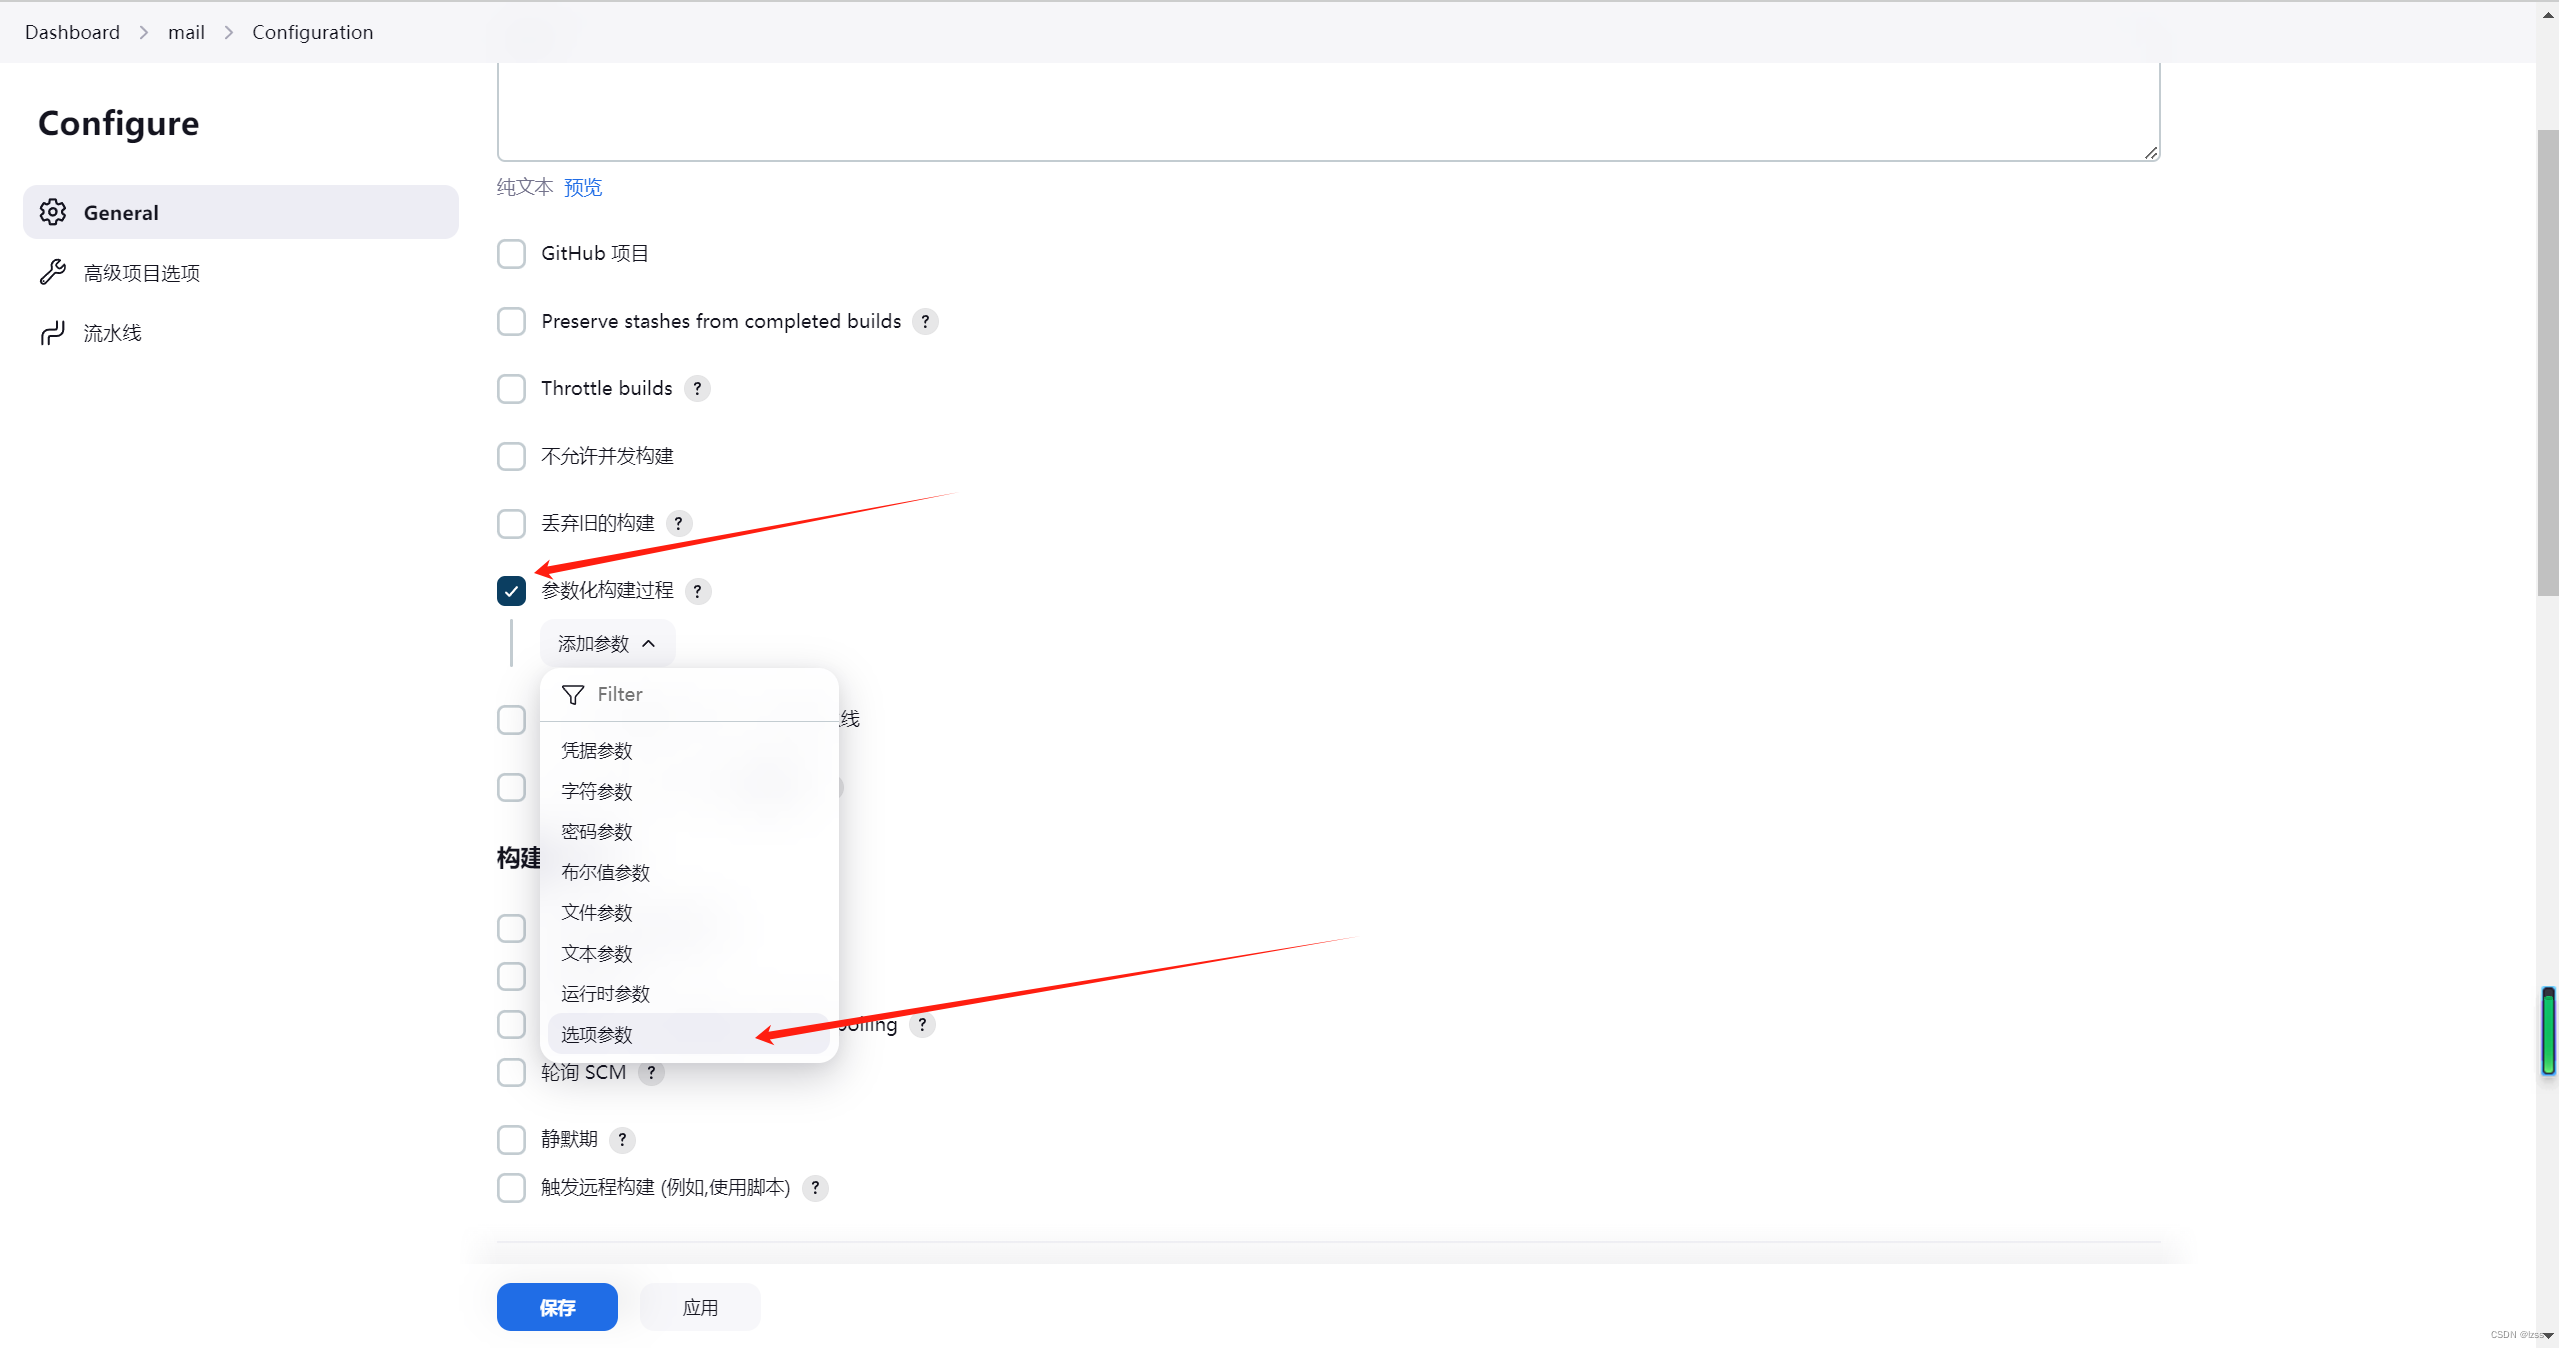Click the pipeline icon next to 流水线
2559x1348 pixels.
click(x=53, y=333)
